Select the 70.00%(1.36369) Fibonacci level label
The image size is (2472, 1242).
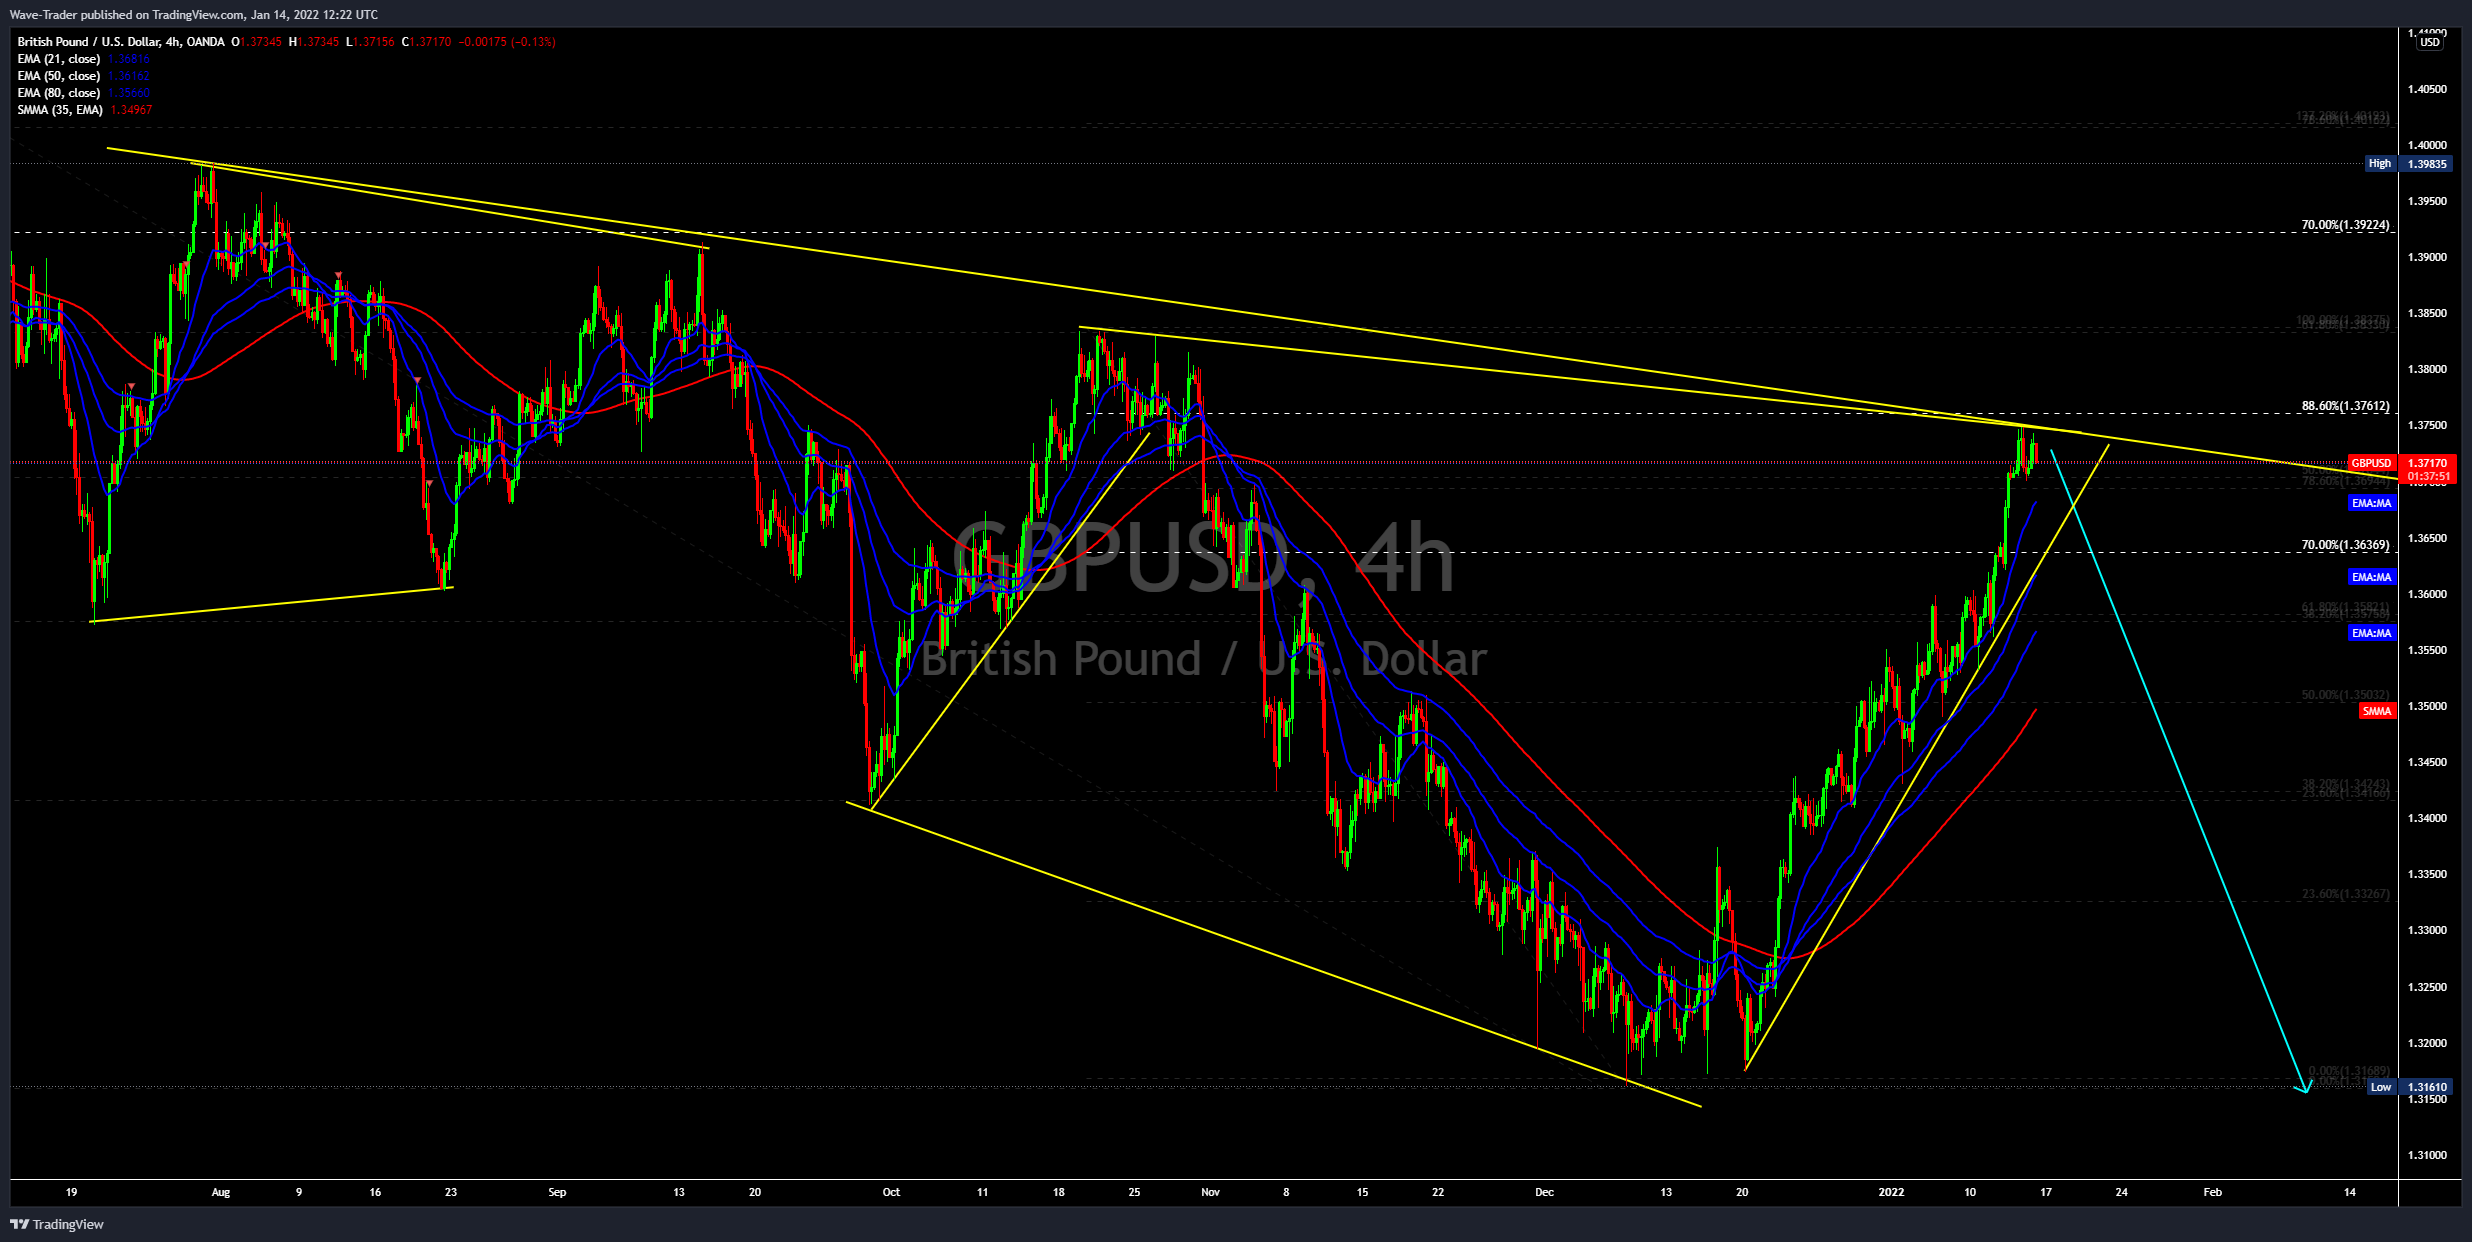pyautogui.click(x=2345, y=545)
